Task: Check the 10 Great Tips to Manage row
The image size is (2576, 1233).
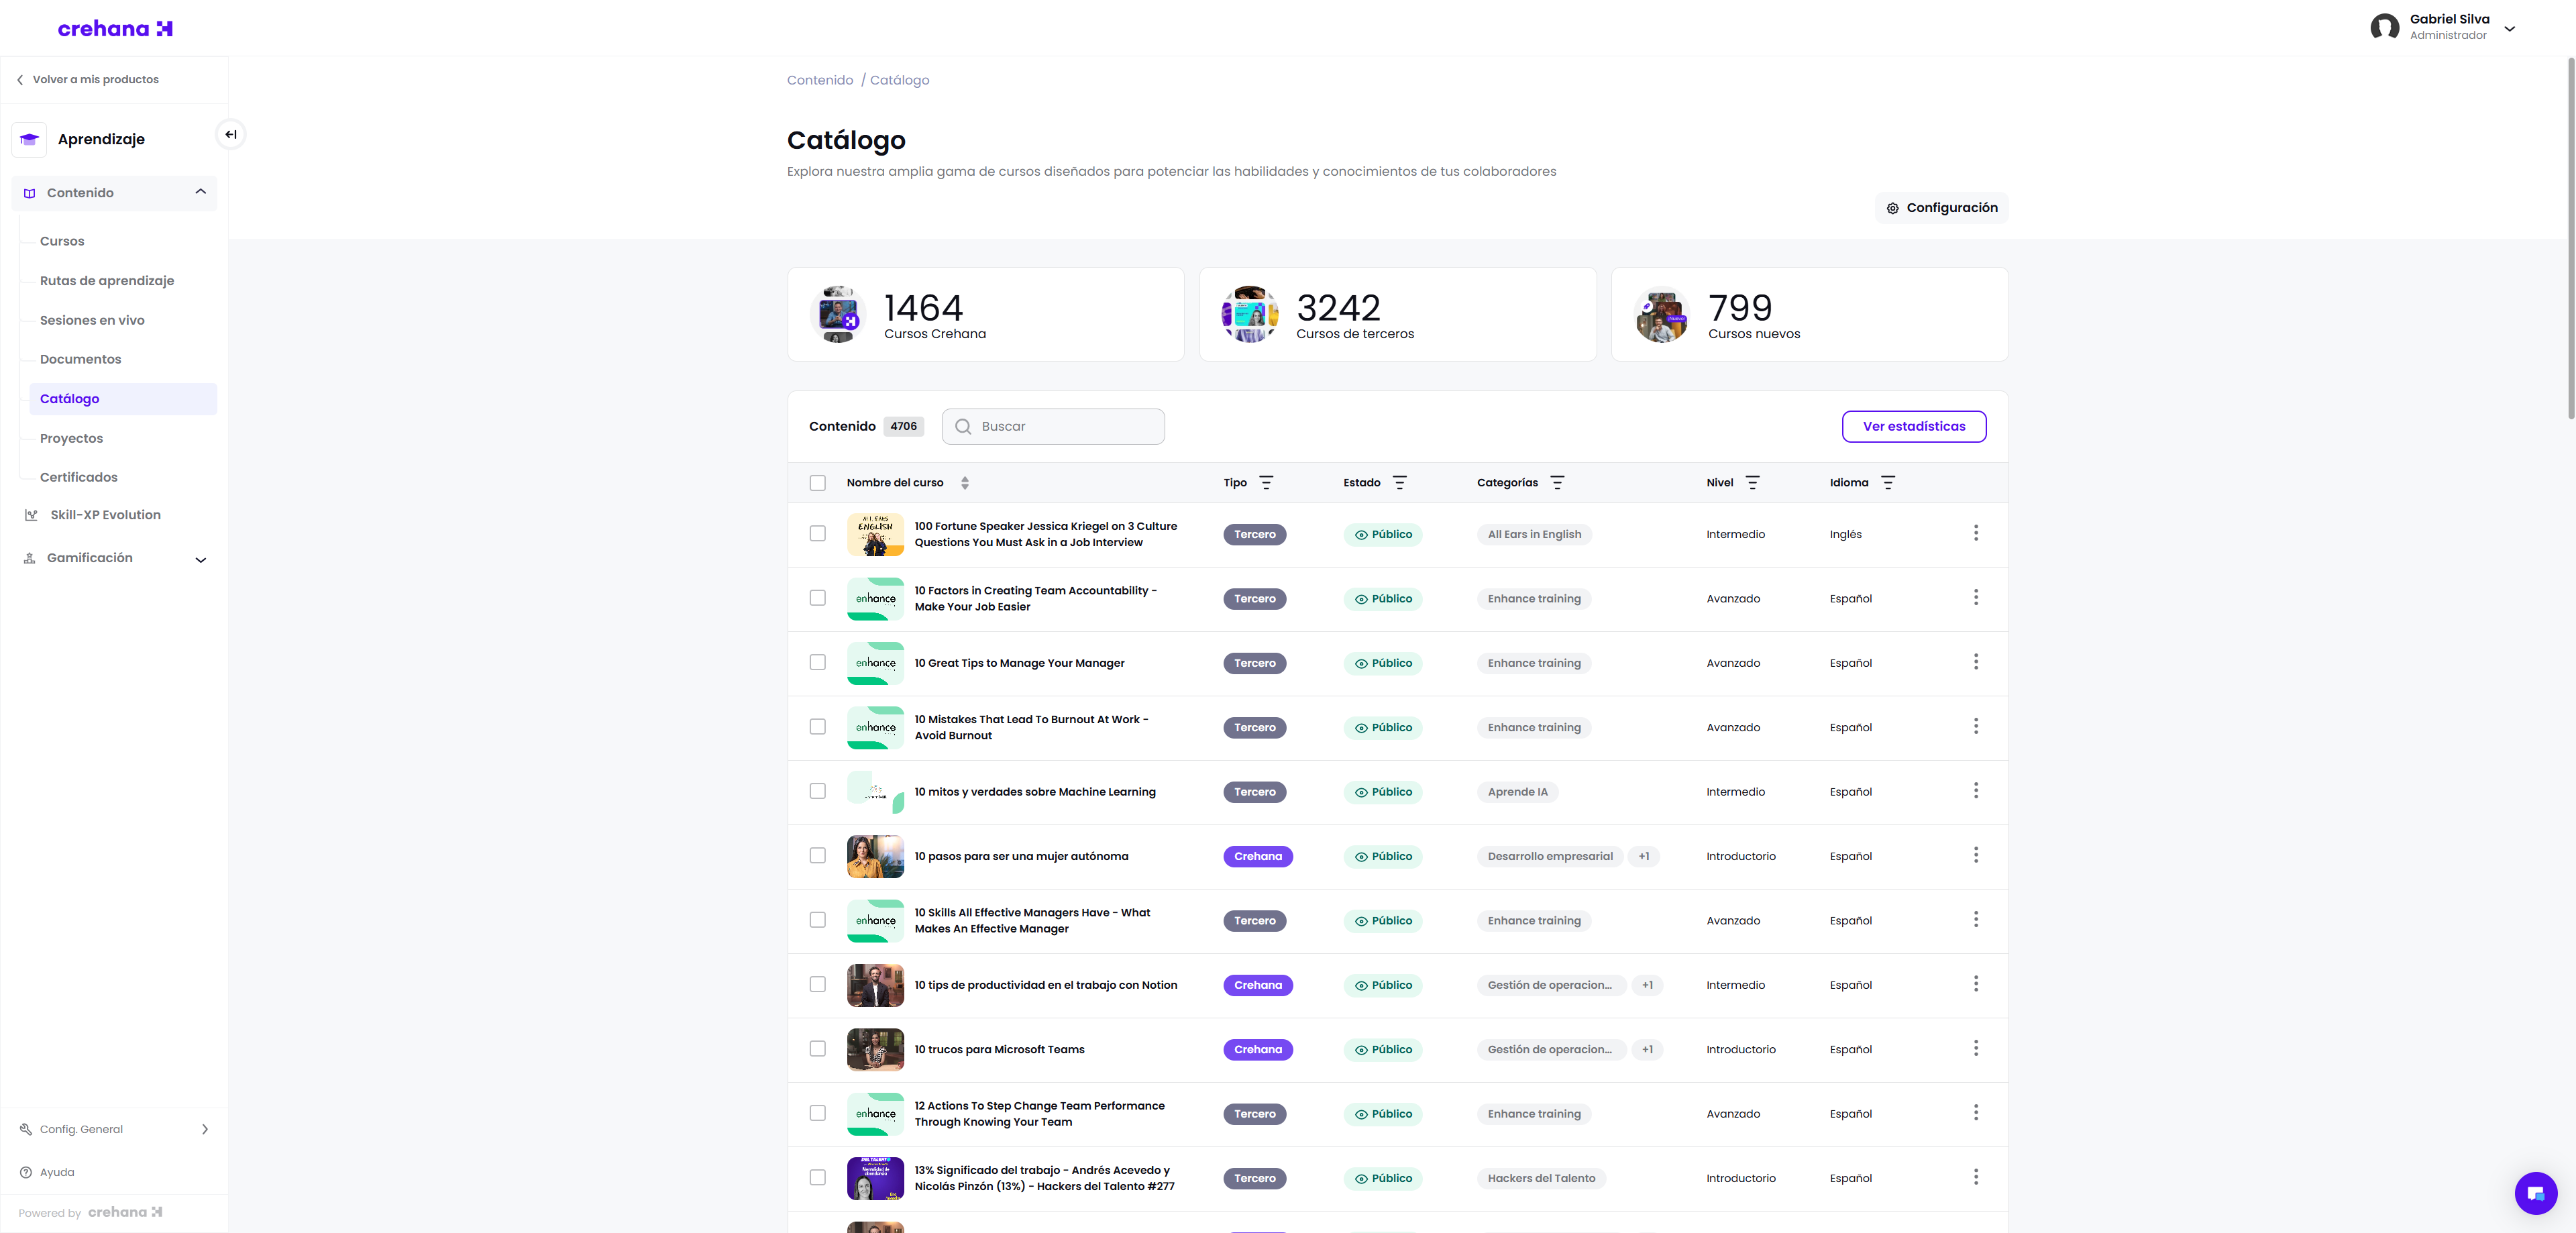Action: 817,662
